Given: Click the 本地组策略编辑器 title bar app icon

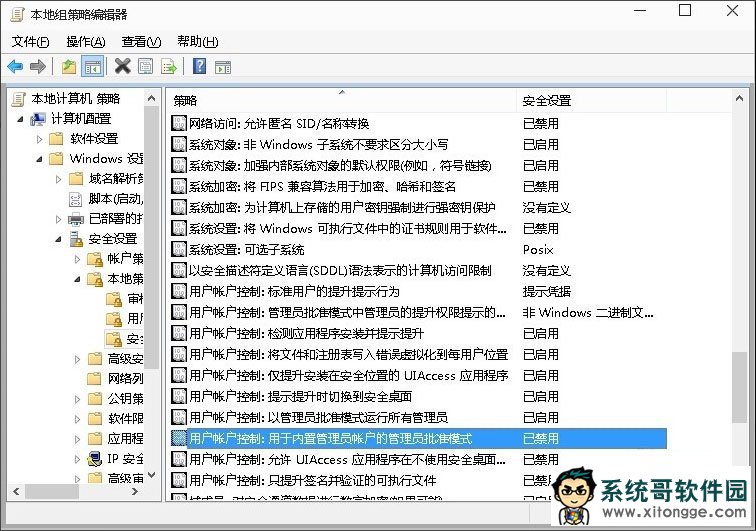Looking at the screenshot, I should click(17, 14).
